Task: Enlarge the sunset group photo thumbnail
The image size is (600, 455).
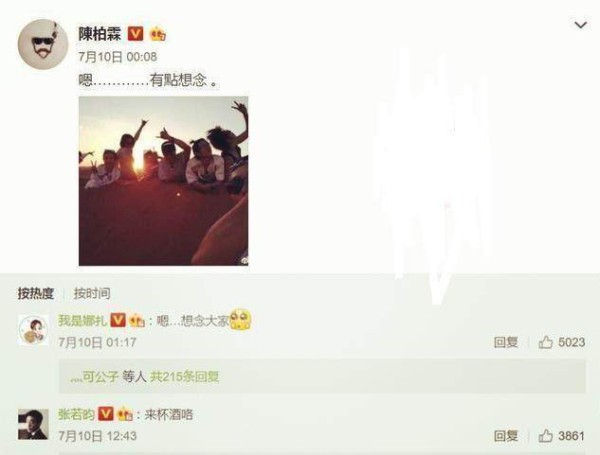Action: (x=163, y=181)
